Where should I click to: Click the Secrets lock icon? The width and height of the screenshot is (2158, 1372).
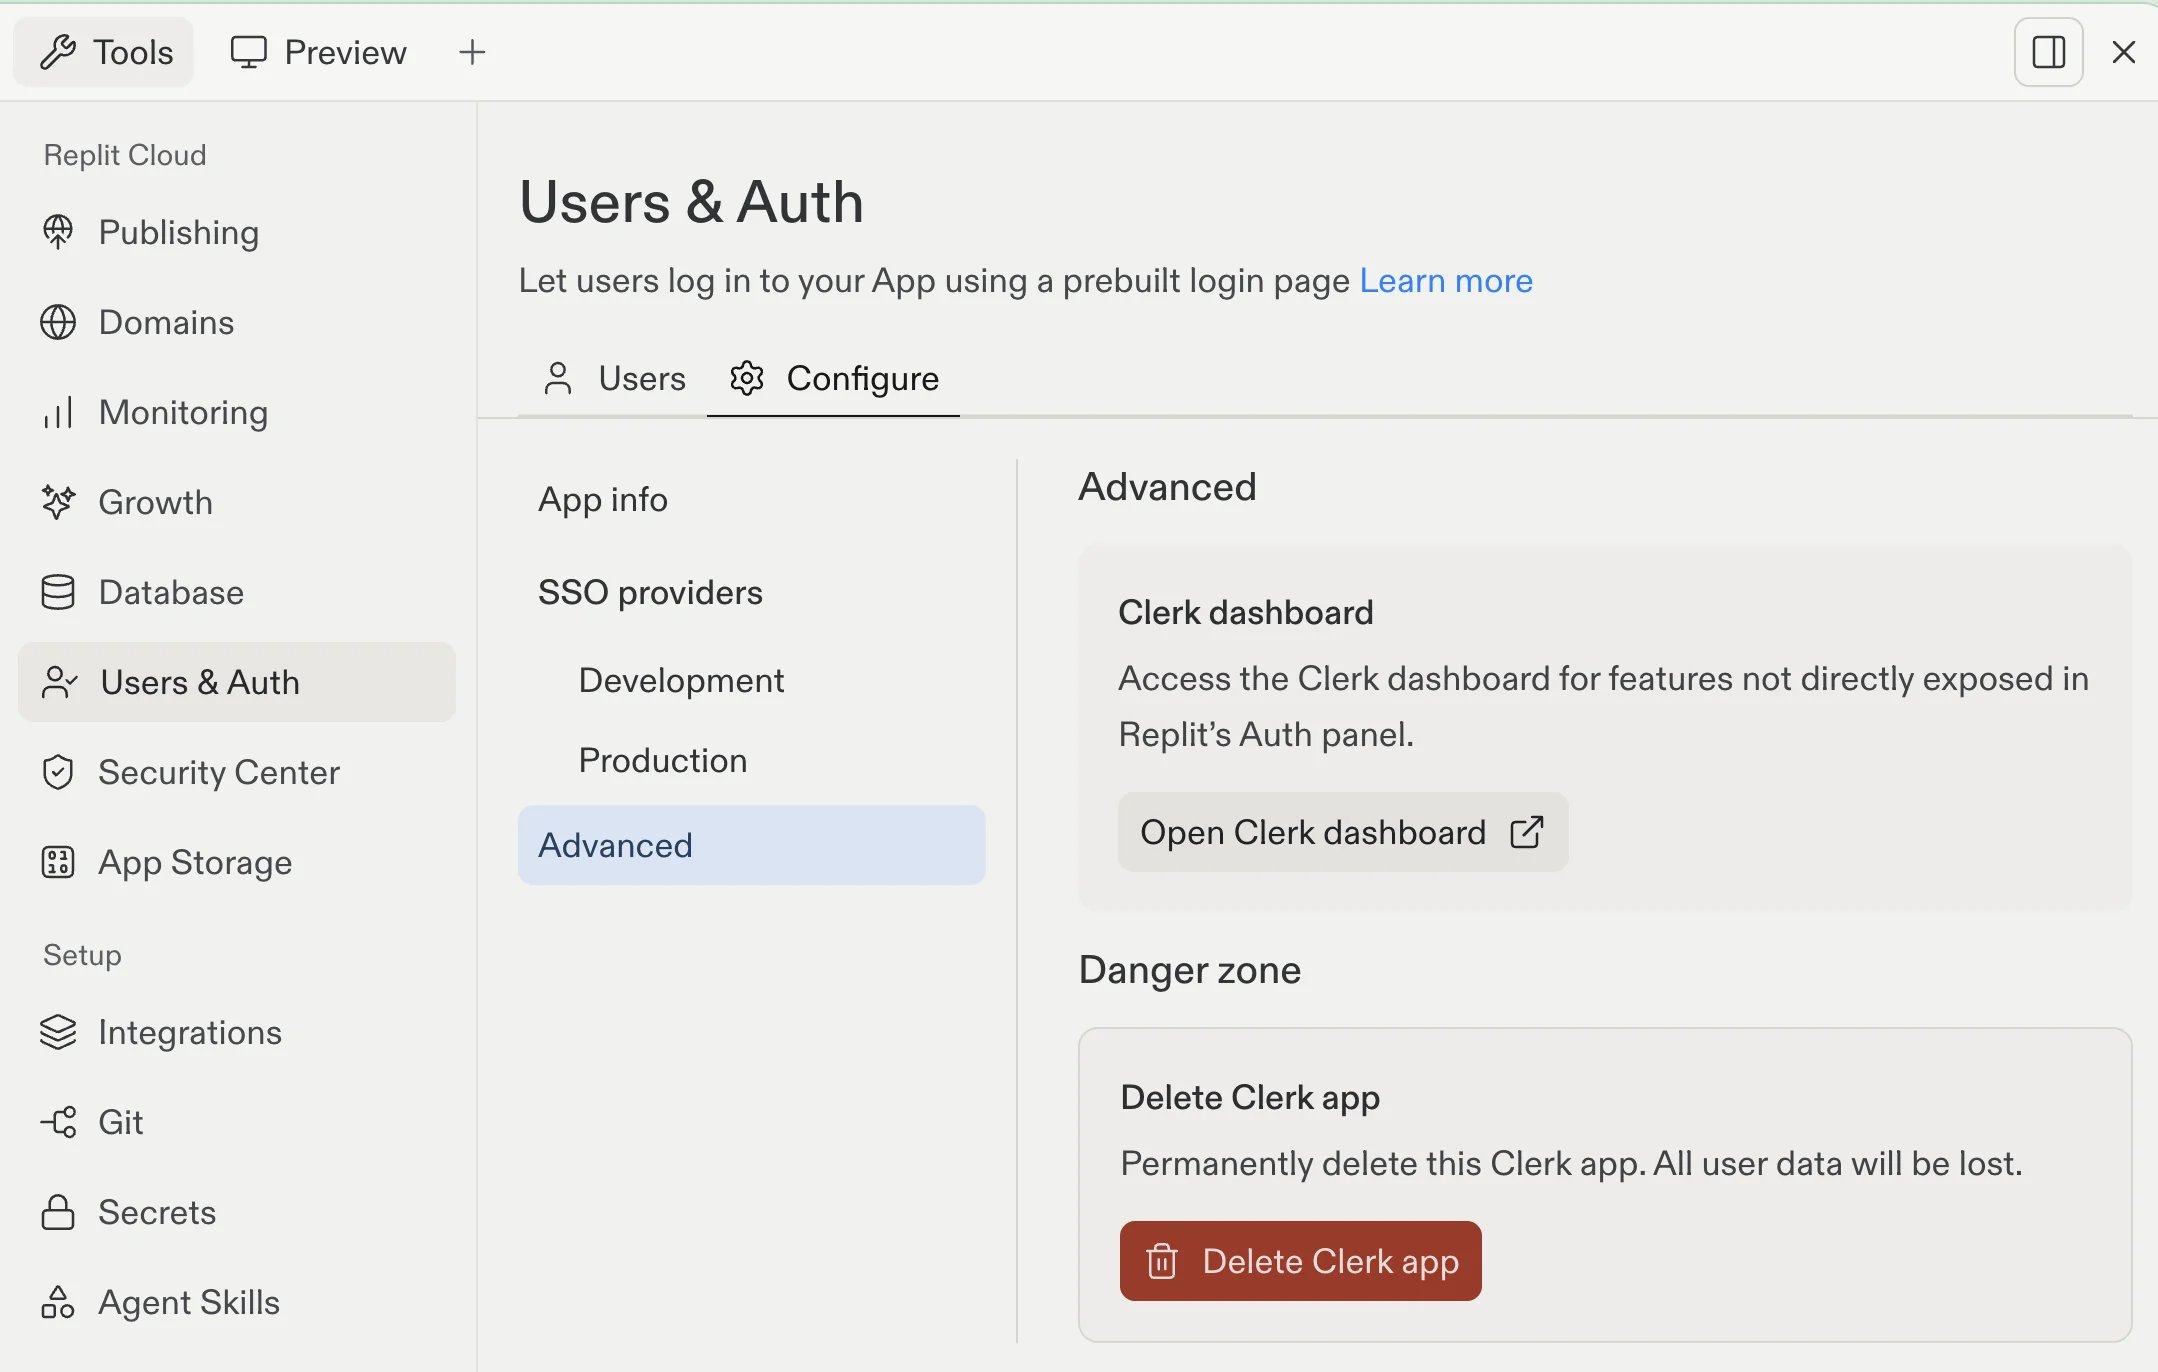[x=58, y=1212]
